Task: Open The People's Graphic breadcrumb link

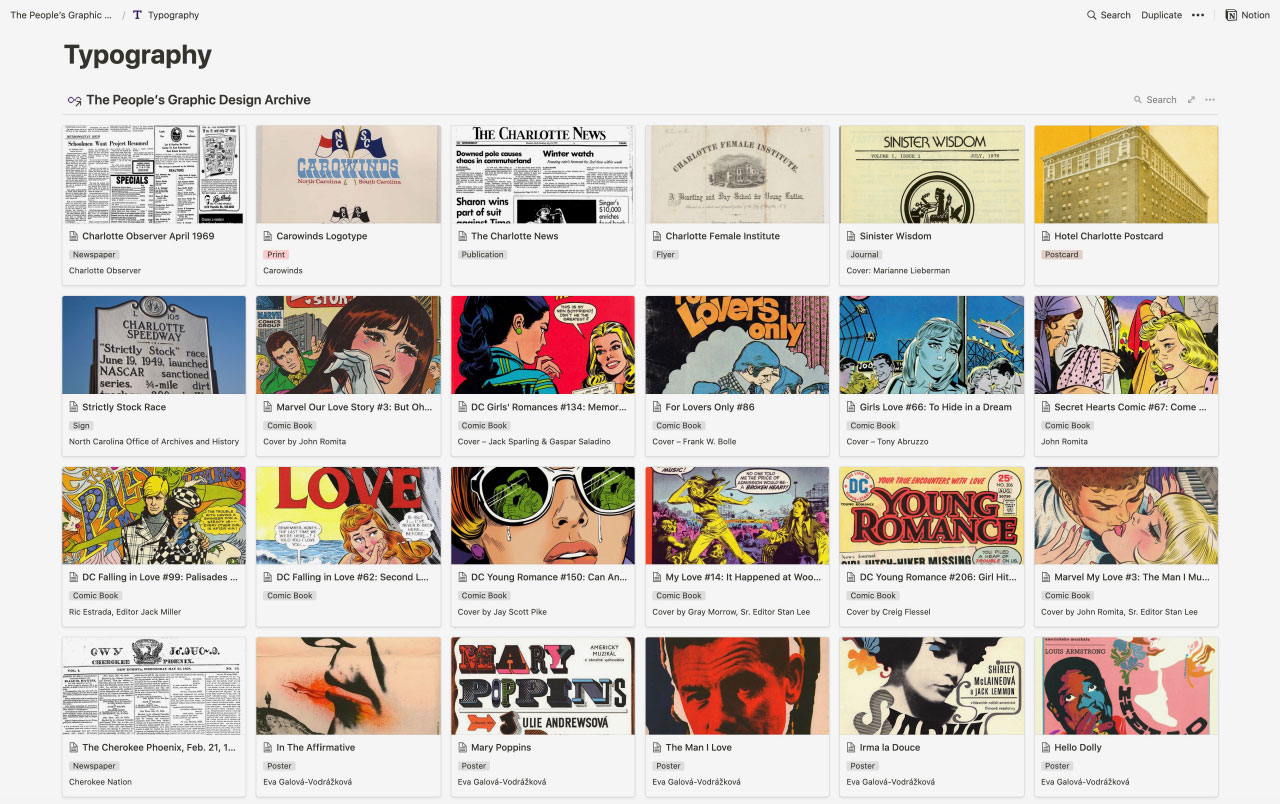Action: 61,15
